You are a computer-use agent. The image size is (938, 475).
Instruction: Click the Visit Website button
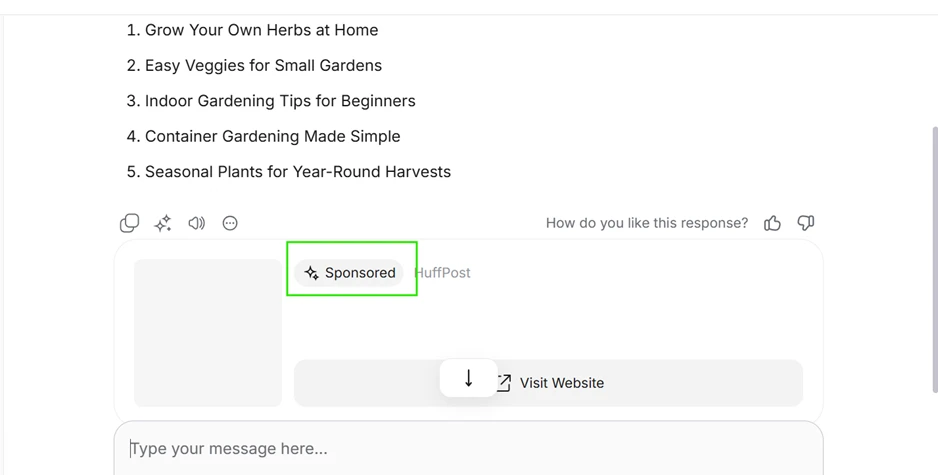[x=548, y=383]
